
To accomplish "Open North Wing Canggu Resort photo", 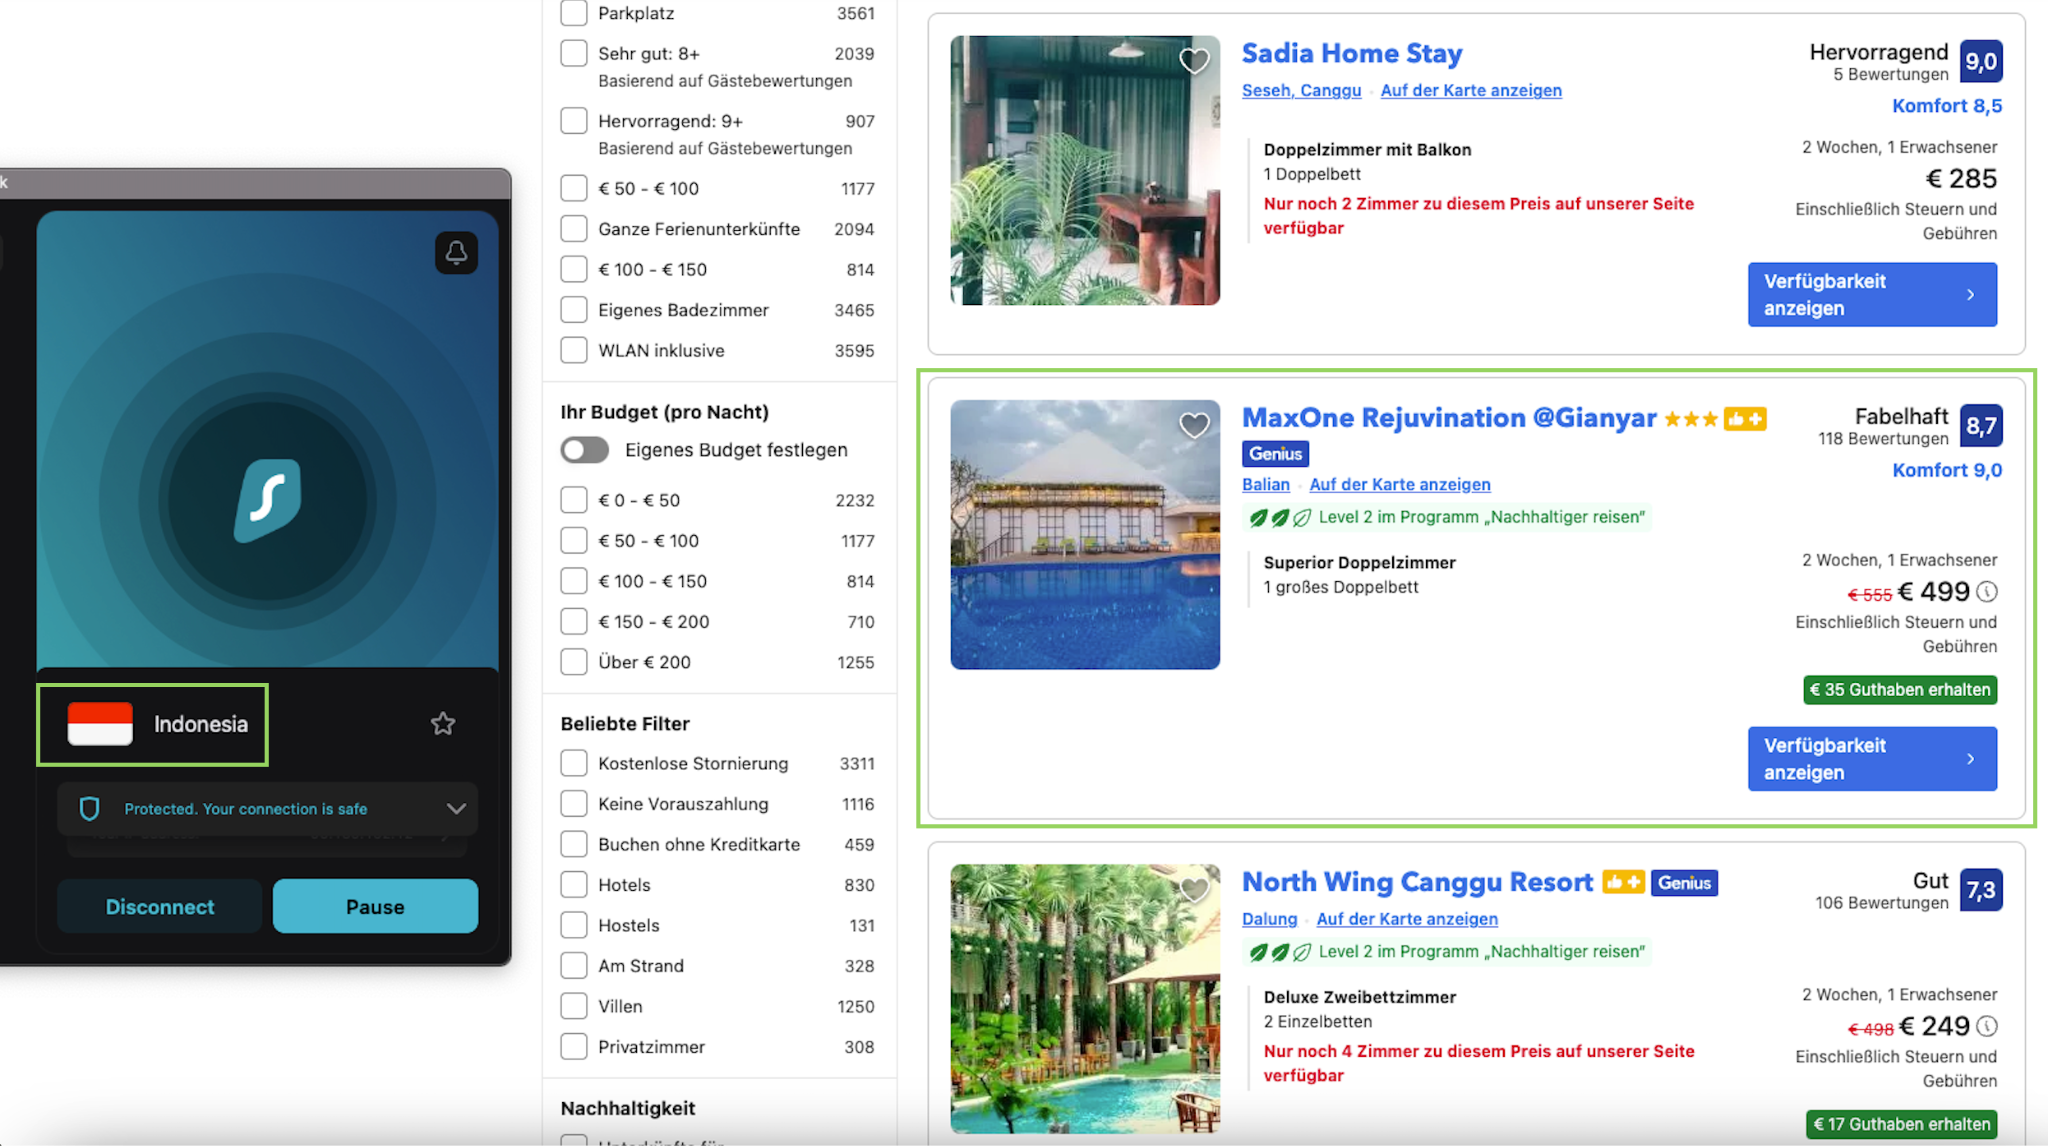I will (1085, 999).
